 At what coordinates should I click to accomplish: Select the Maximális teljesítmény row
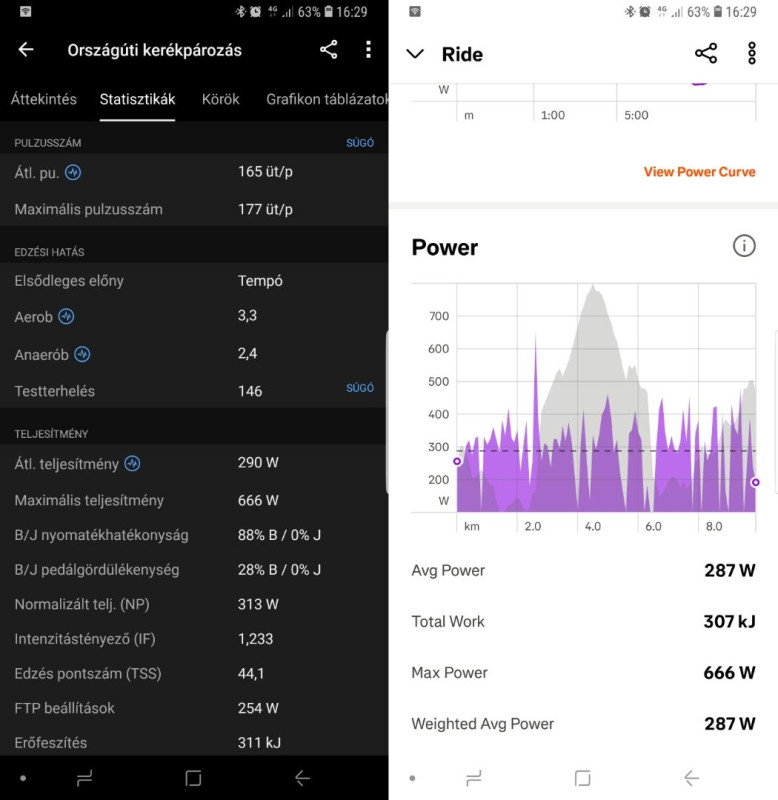coord(194,501)
